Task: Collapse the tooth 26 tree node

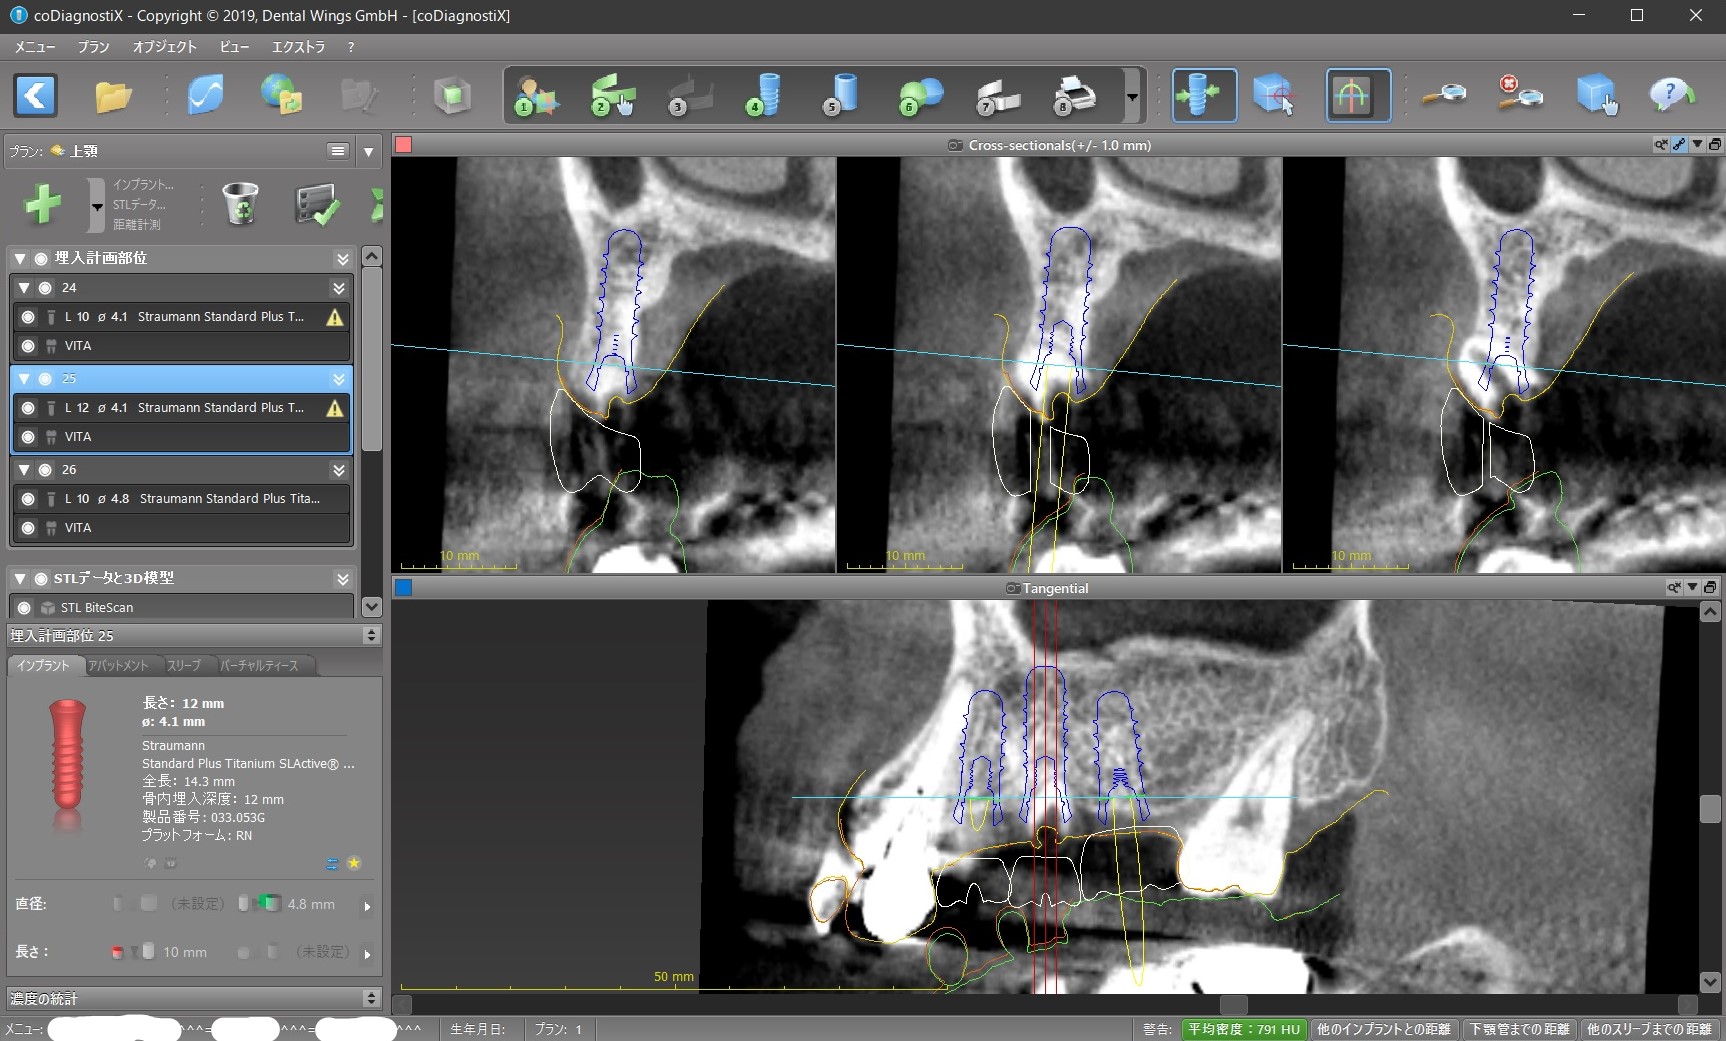Action: click(x=24, y=470)
